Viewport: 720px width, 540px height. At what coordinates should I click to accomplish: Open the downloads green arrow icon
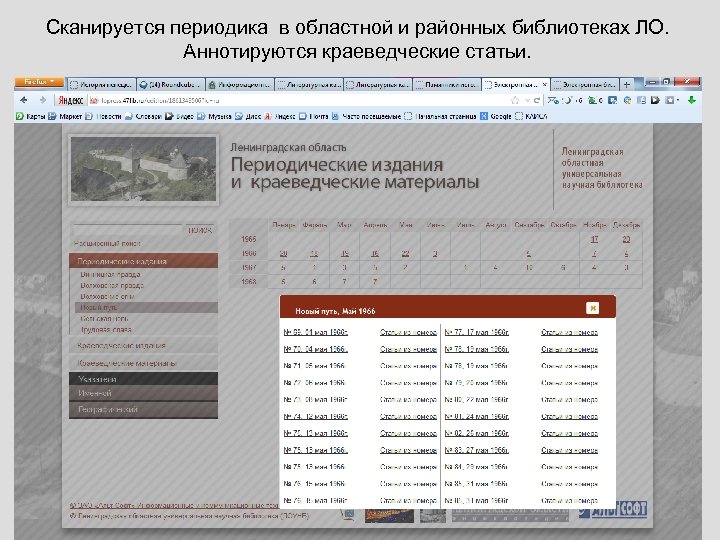[692, 100]
